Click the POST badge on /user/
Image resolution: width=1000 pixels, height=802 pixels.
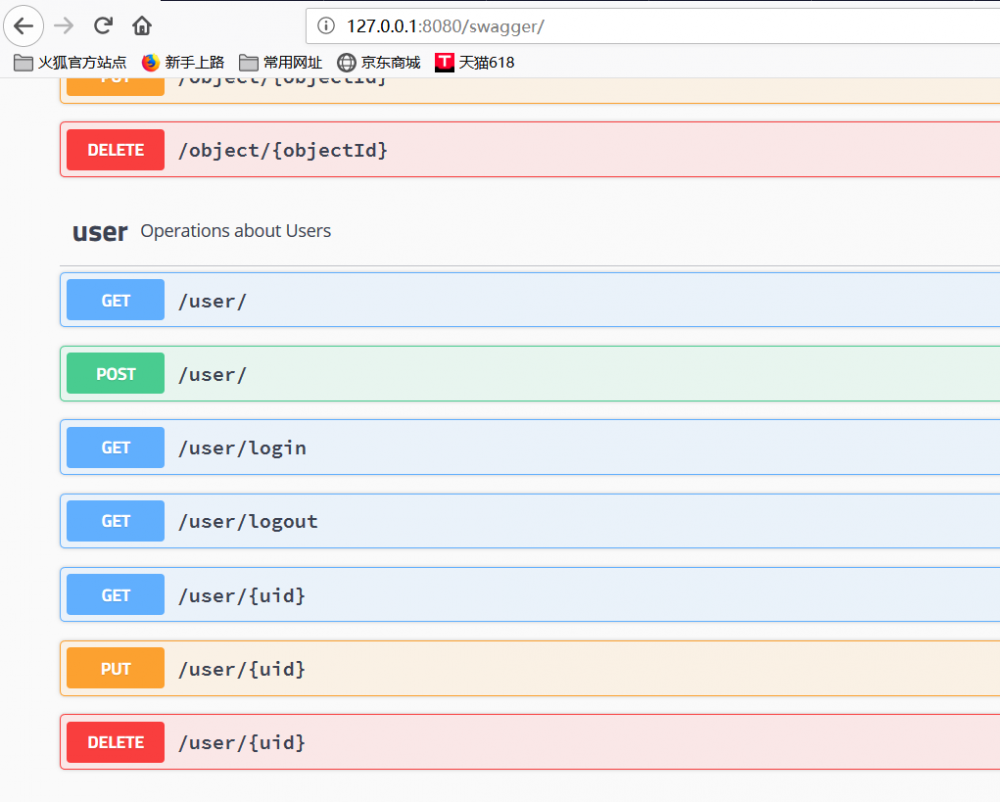point(114,373)
